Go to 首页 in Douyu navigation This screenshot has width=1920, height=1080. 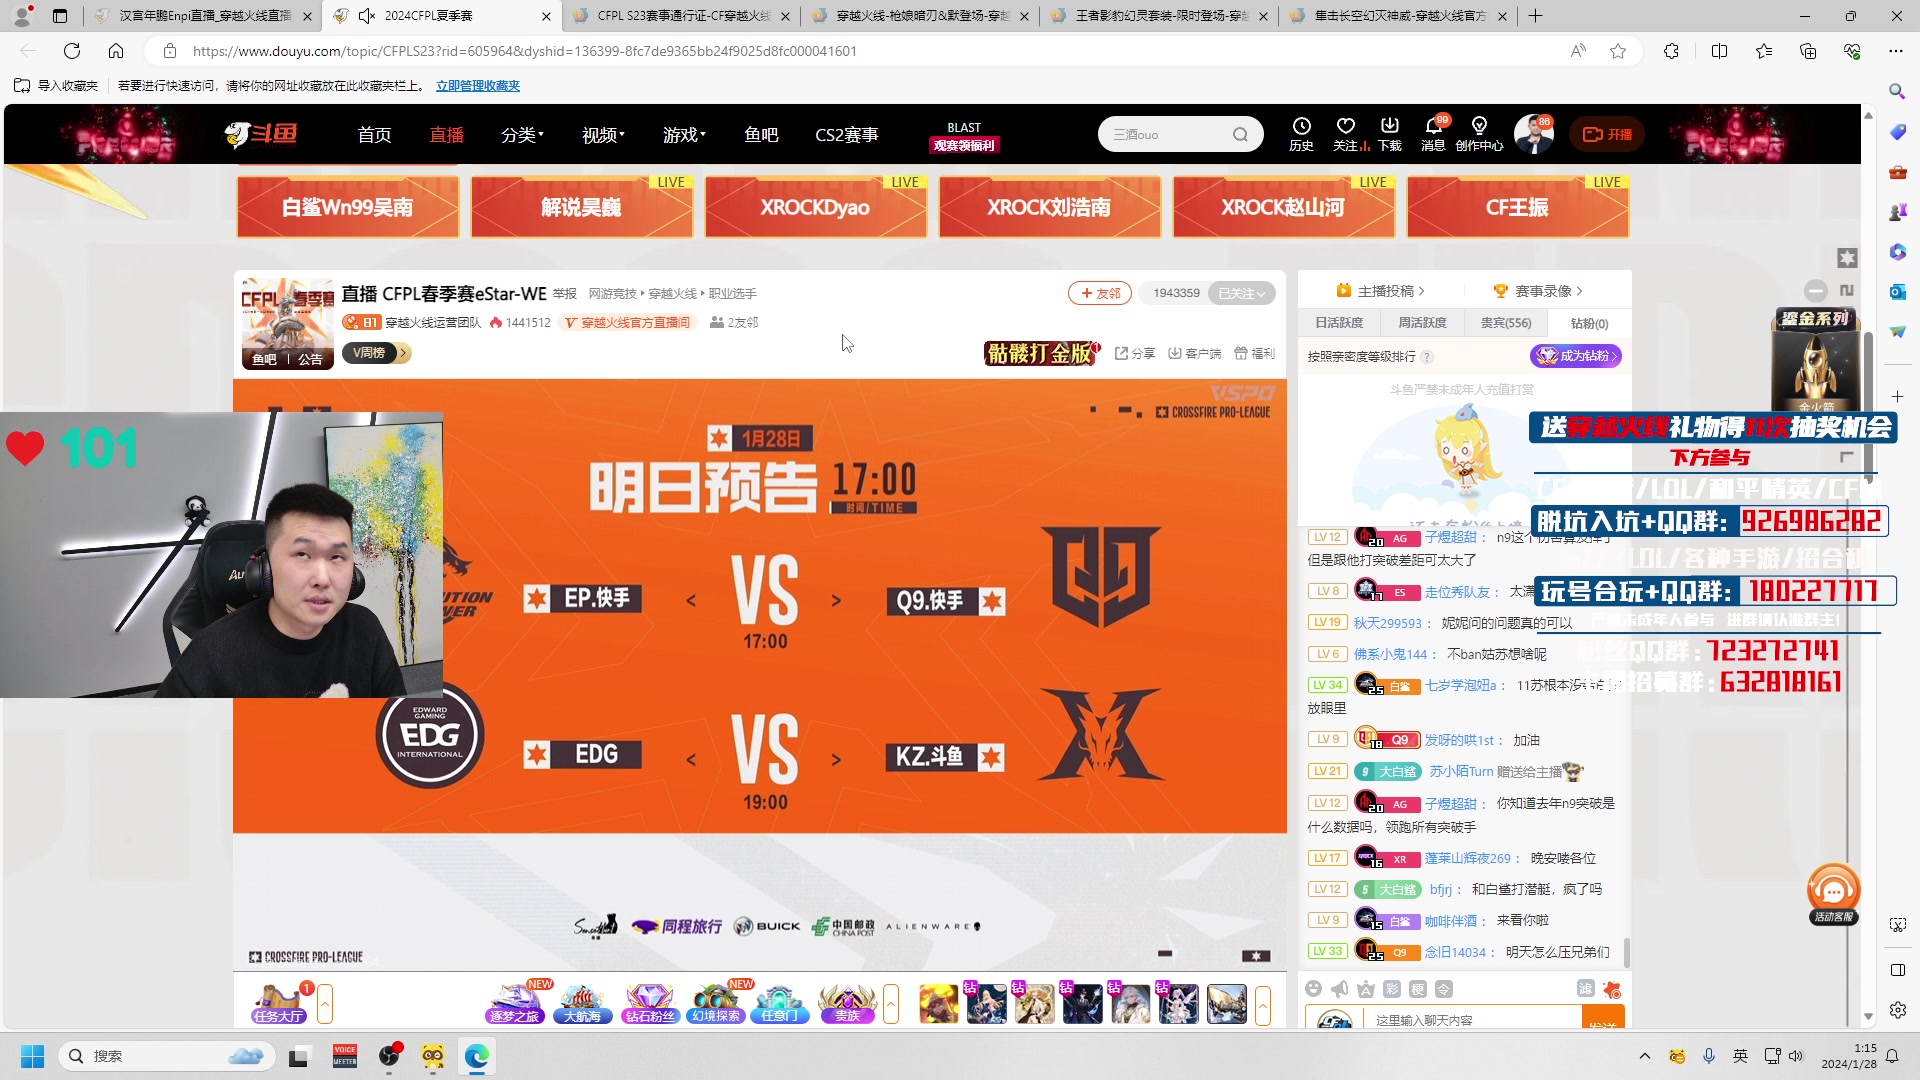point(375,134)
